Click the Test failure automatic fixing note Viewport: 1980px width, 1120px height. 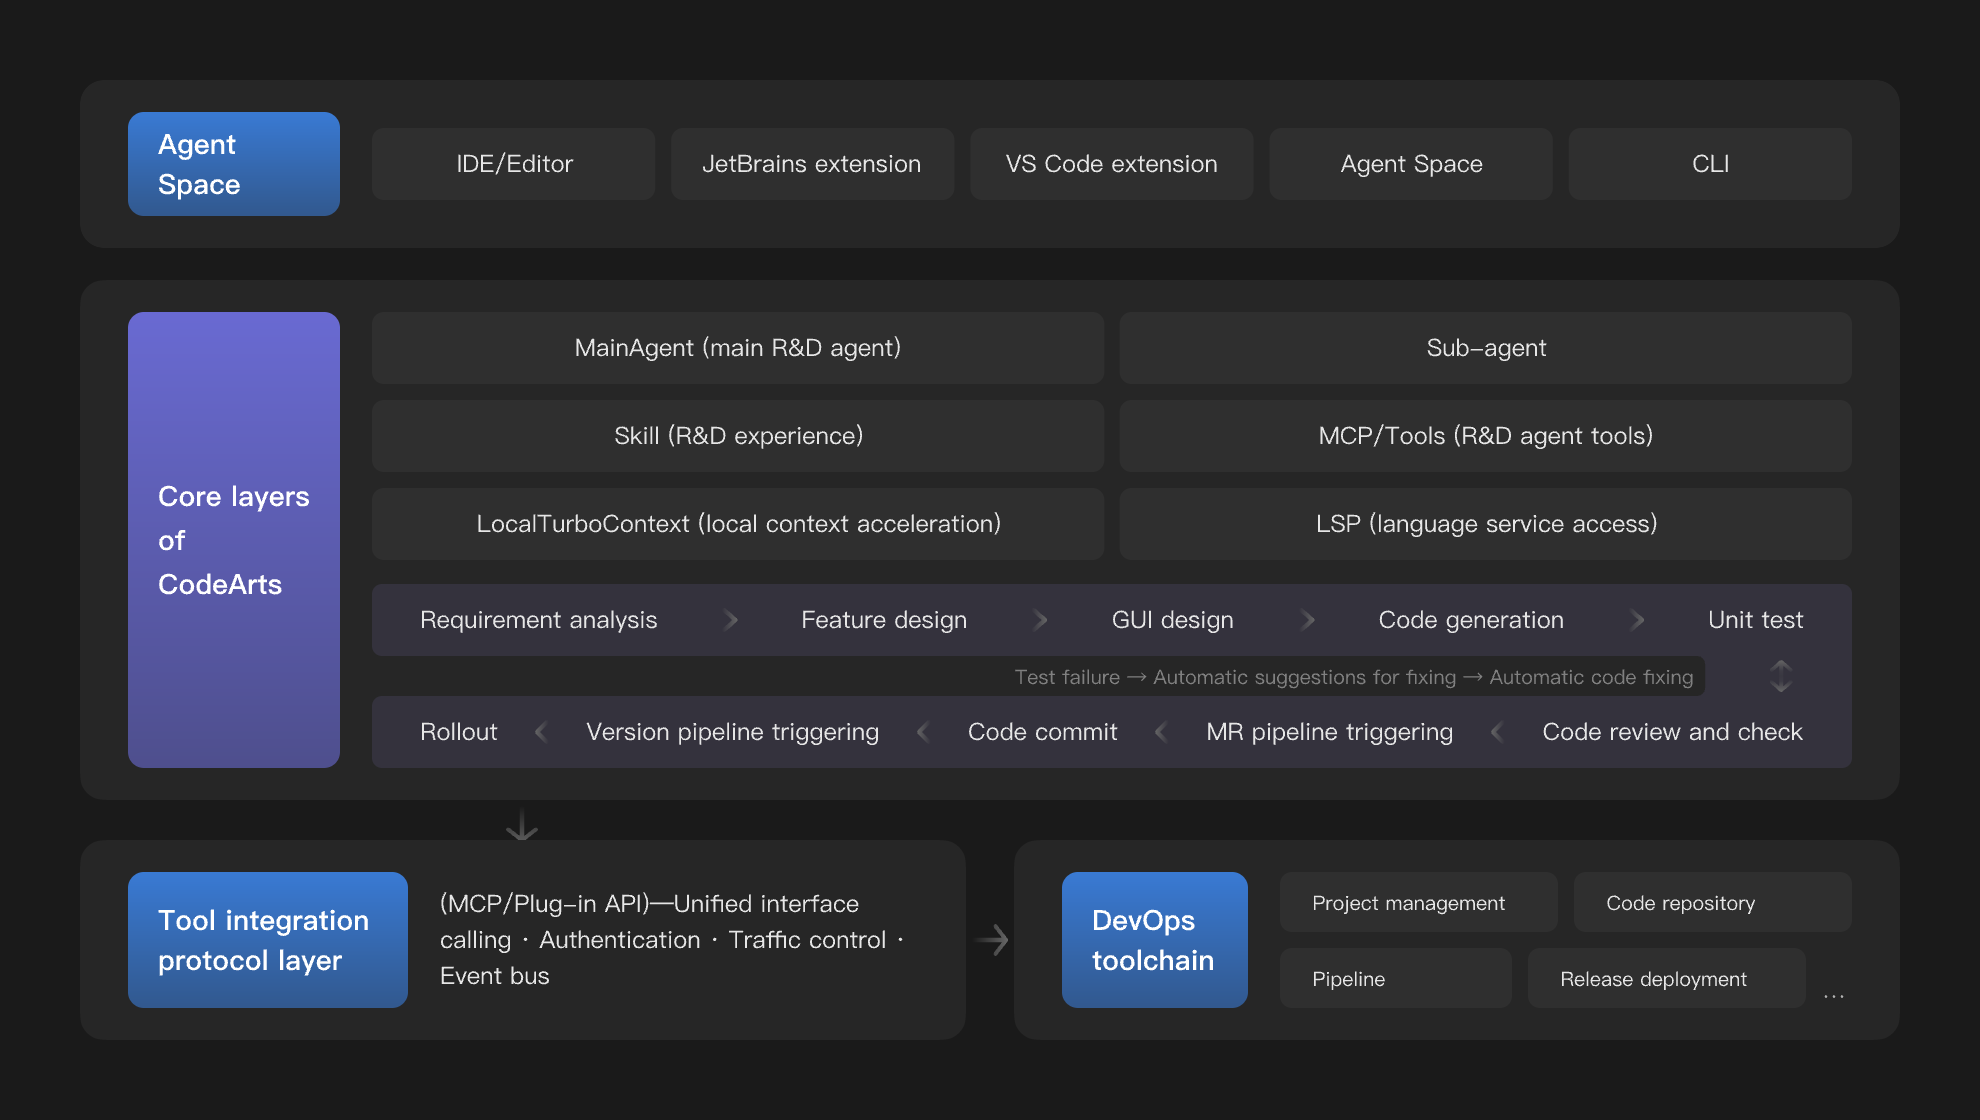click(x=1354, y=677)
